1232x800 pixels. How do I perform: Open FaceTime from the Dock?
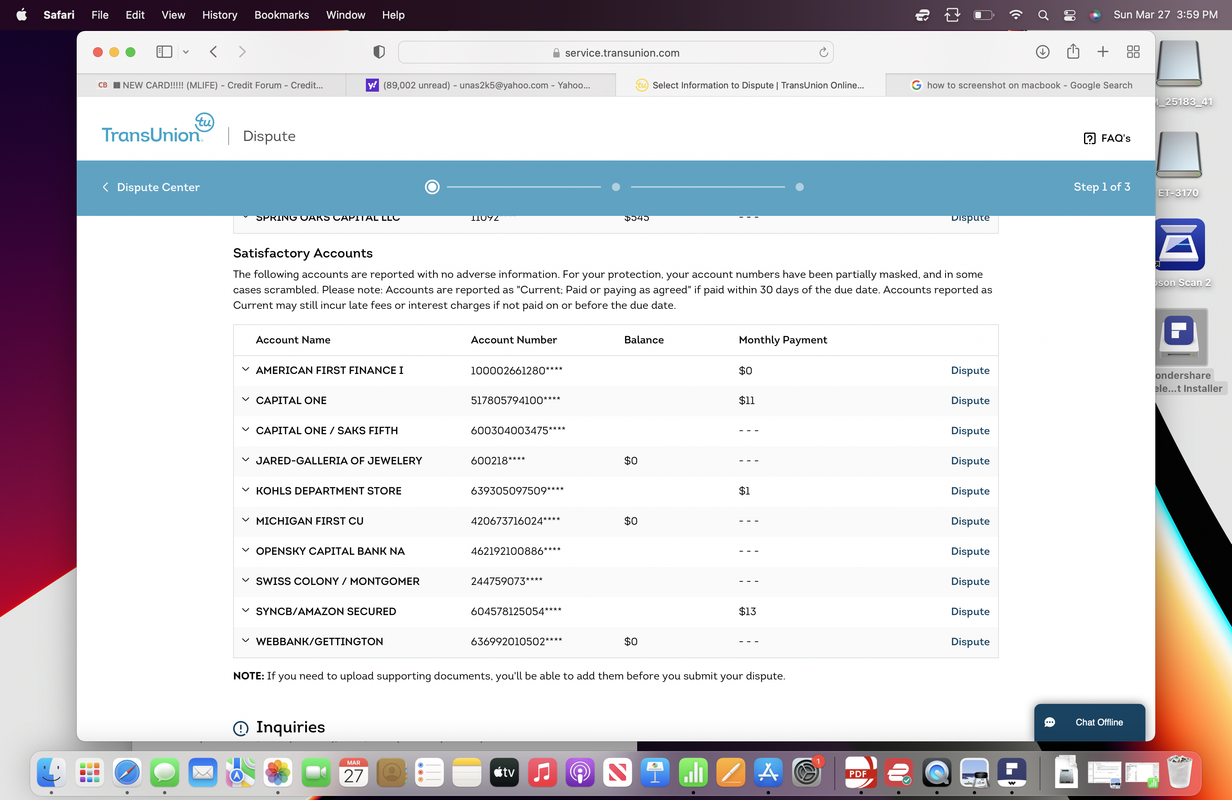coord(316,772)
